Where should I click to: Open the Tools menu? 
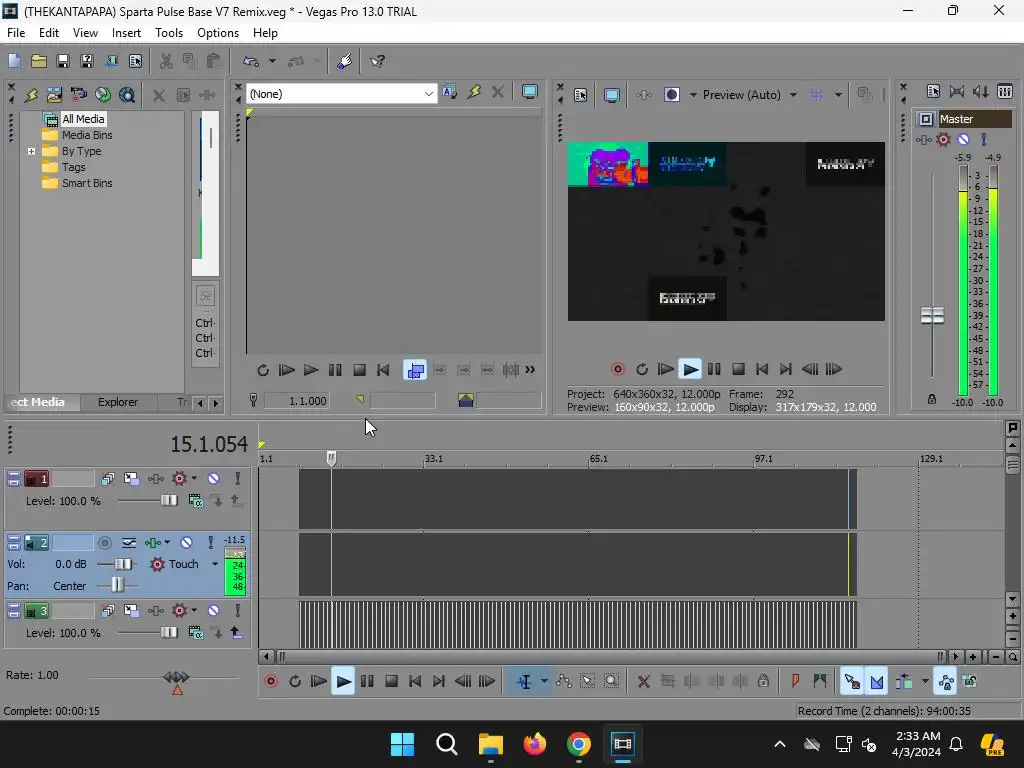[168, 33]
